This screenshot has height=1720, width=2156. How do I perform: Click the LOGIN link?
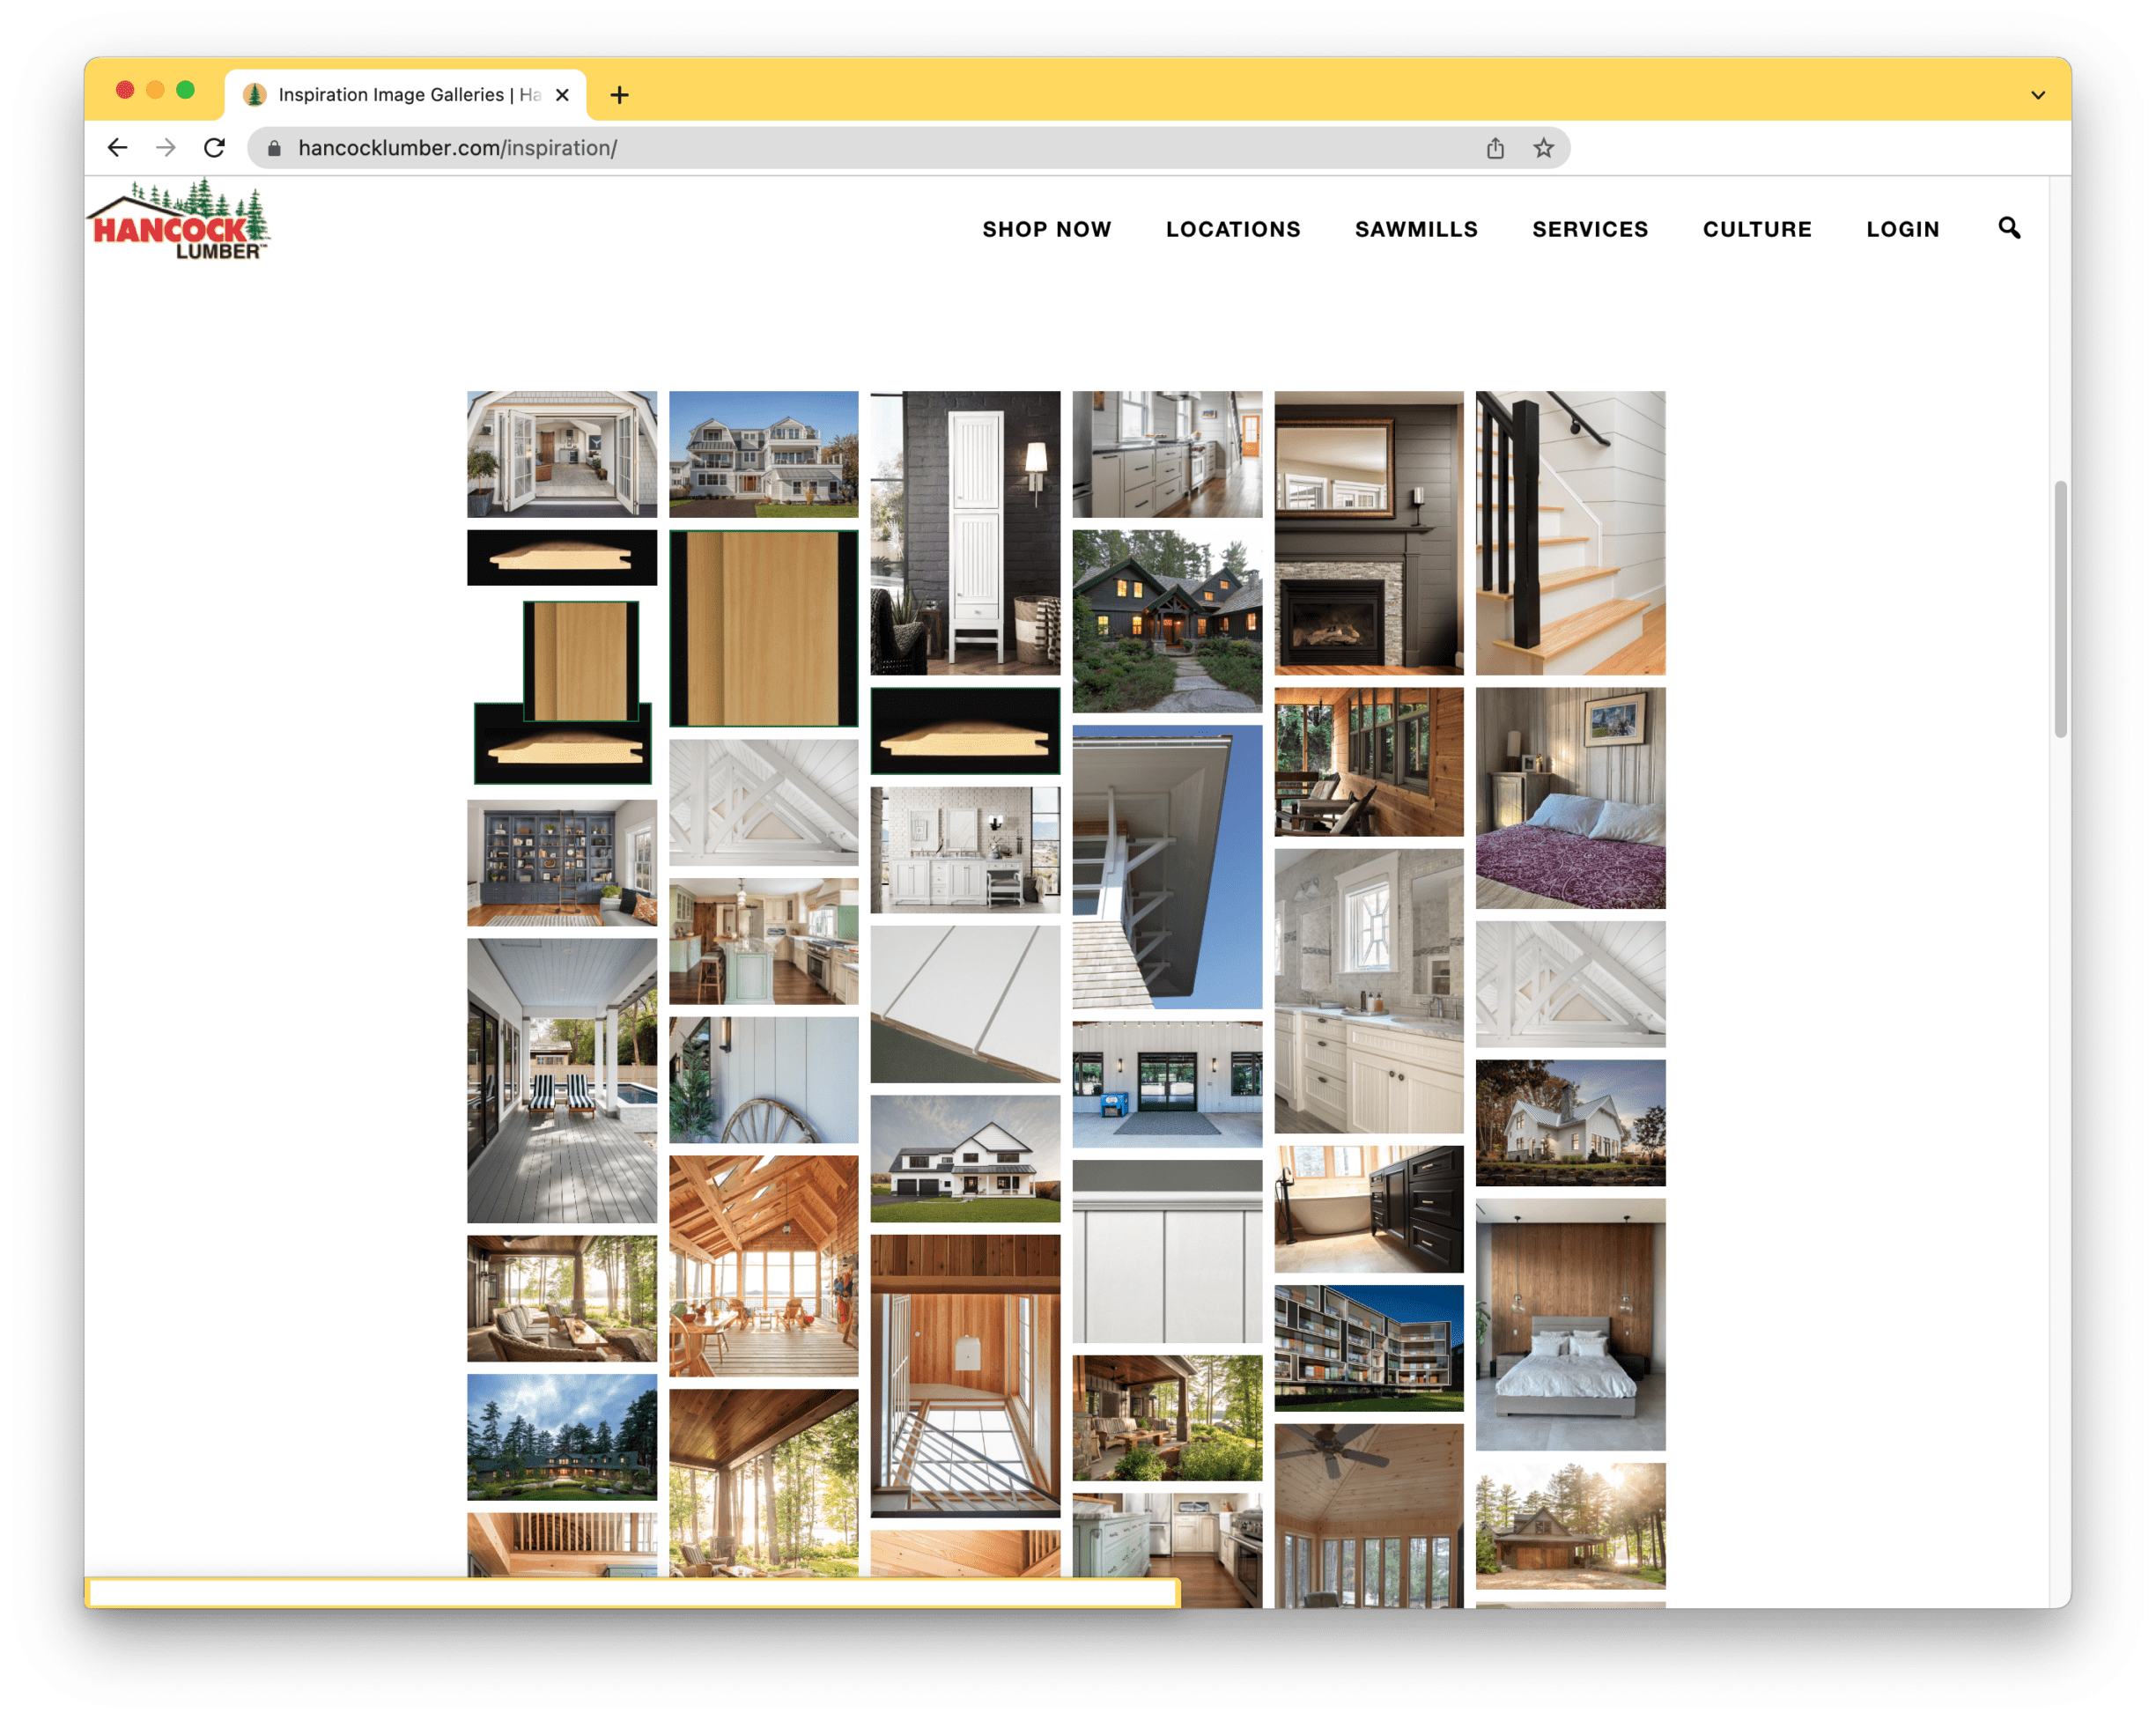pos(1902,229)
